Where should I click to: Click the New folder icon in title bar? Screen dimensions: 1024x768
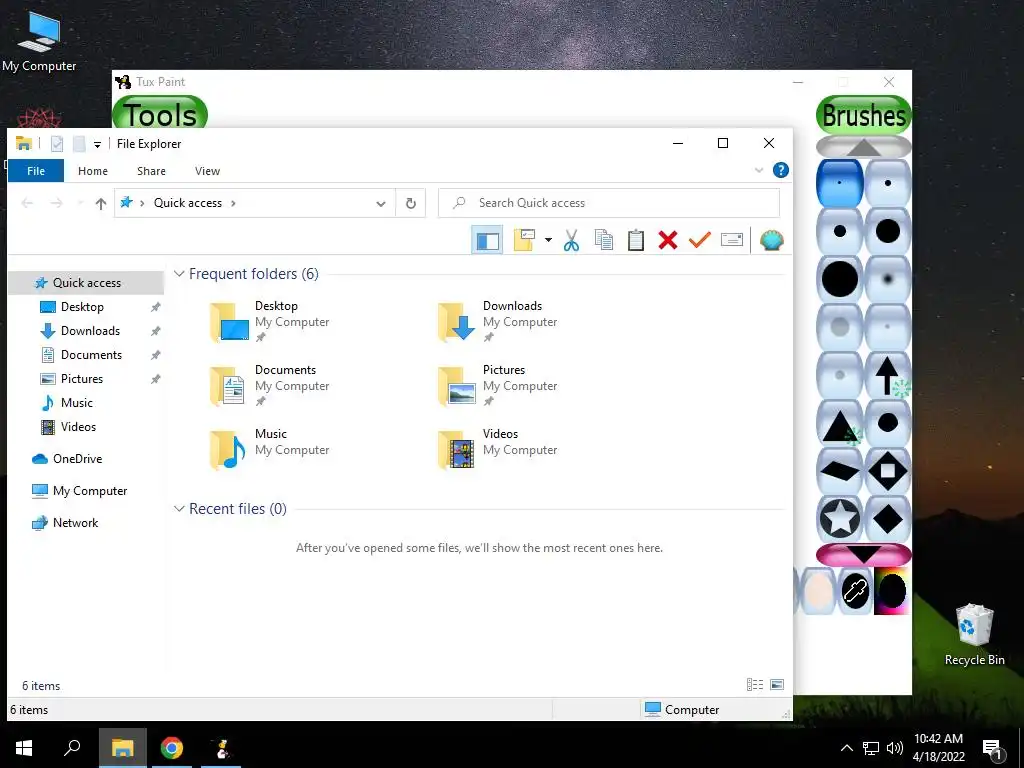point(79,144)
